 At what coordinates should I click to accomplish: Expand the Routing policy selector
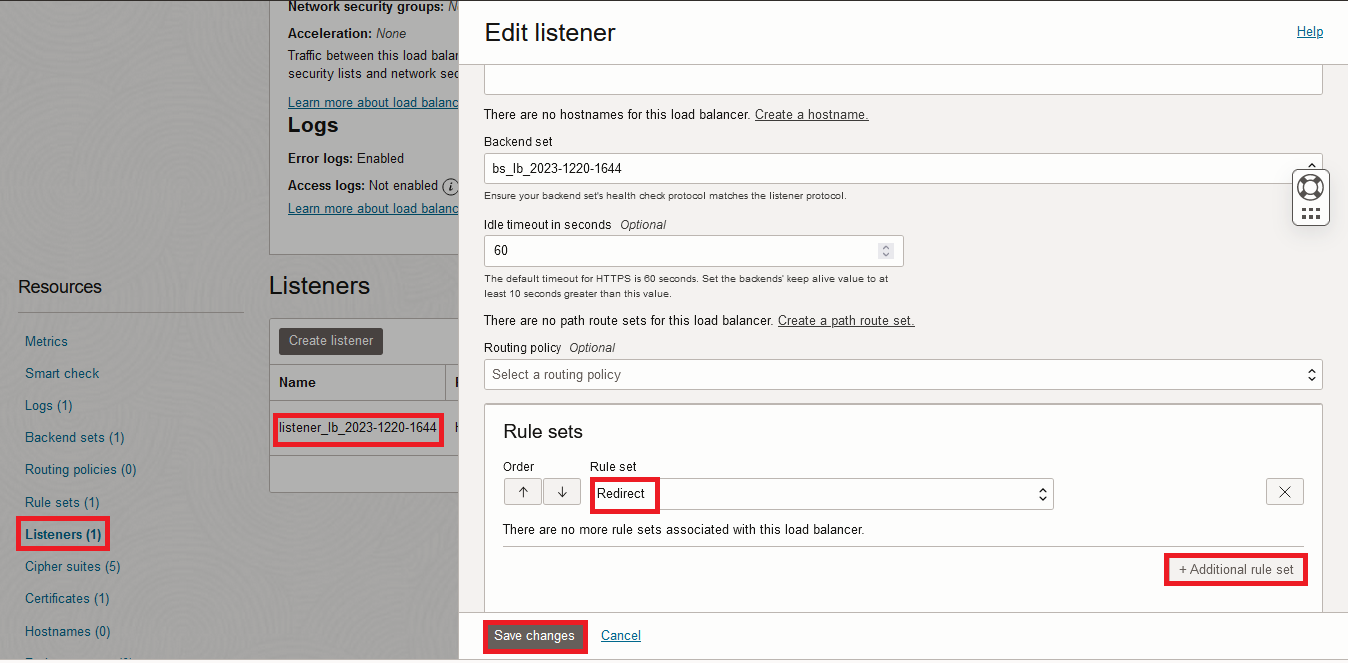coord(902,375)
